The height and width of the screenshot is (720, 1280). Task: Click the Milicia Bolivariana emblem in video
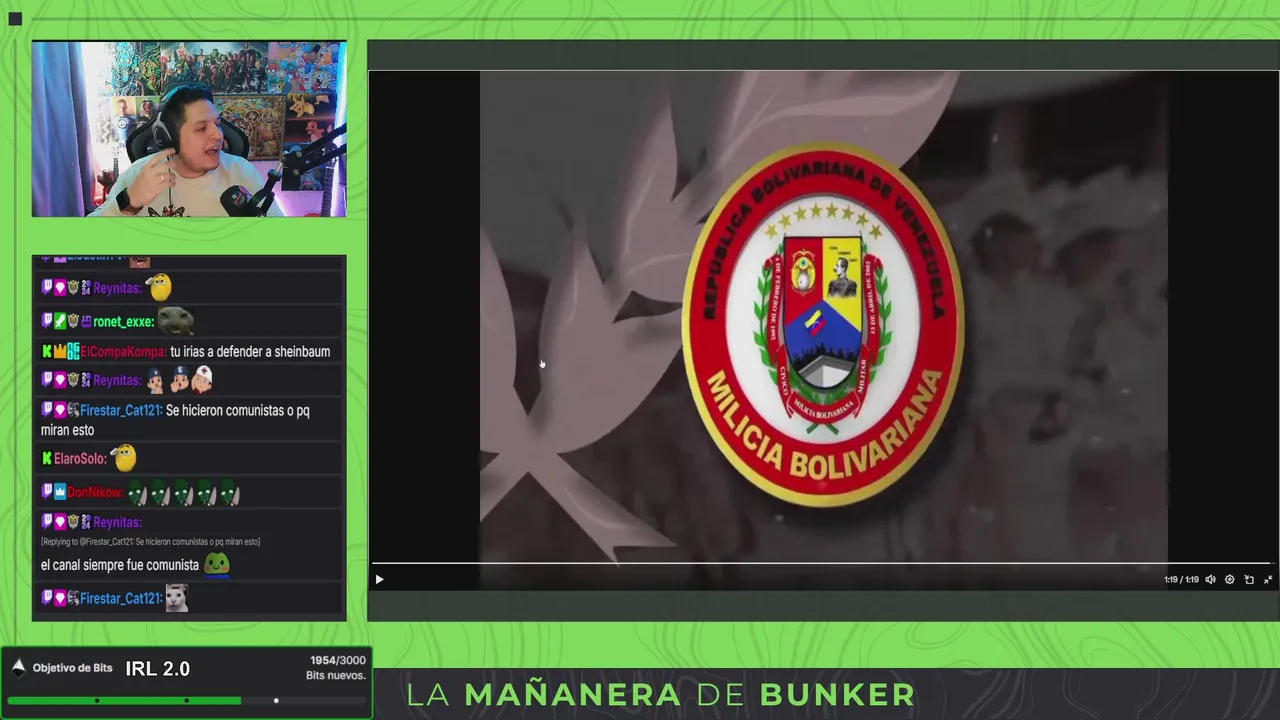point(822,323)
